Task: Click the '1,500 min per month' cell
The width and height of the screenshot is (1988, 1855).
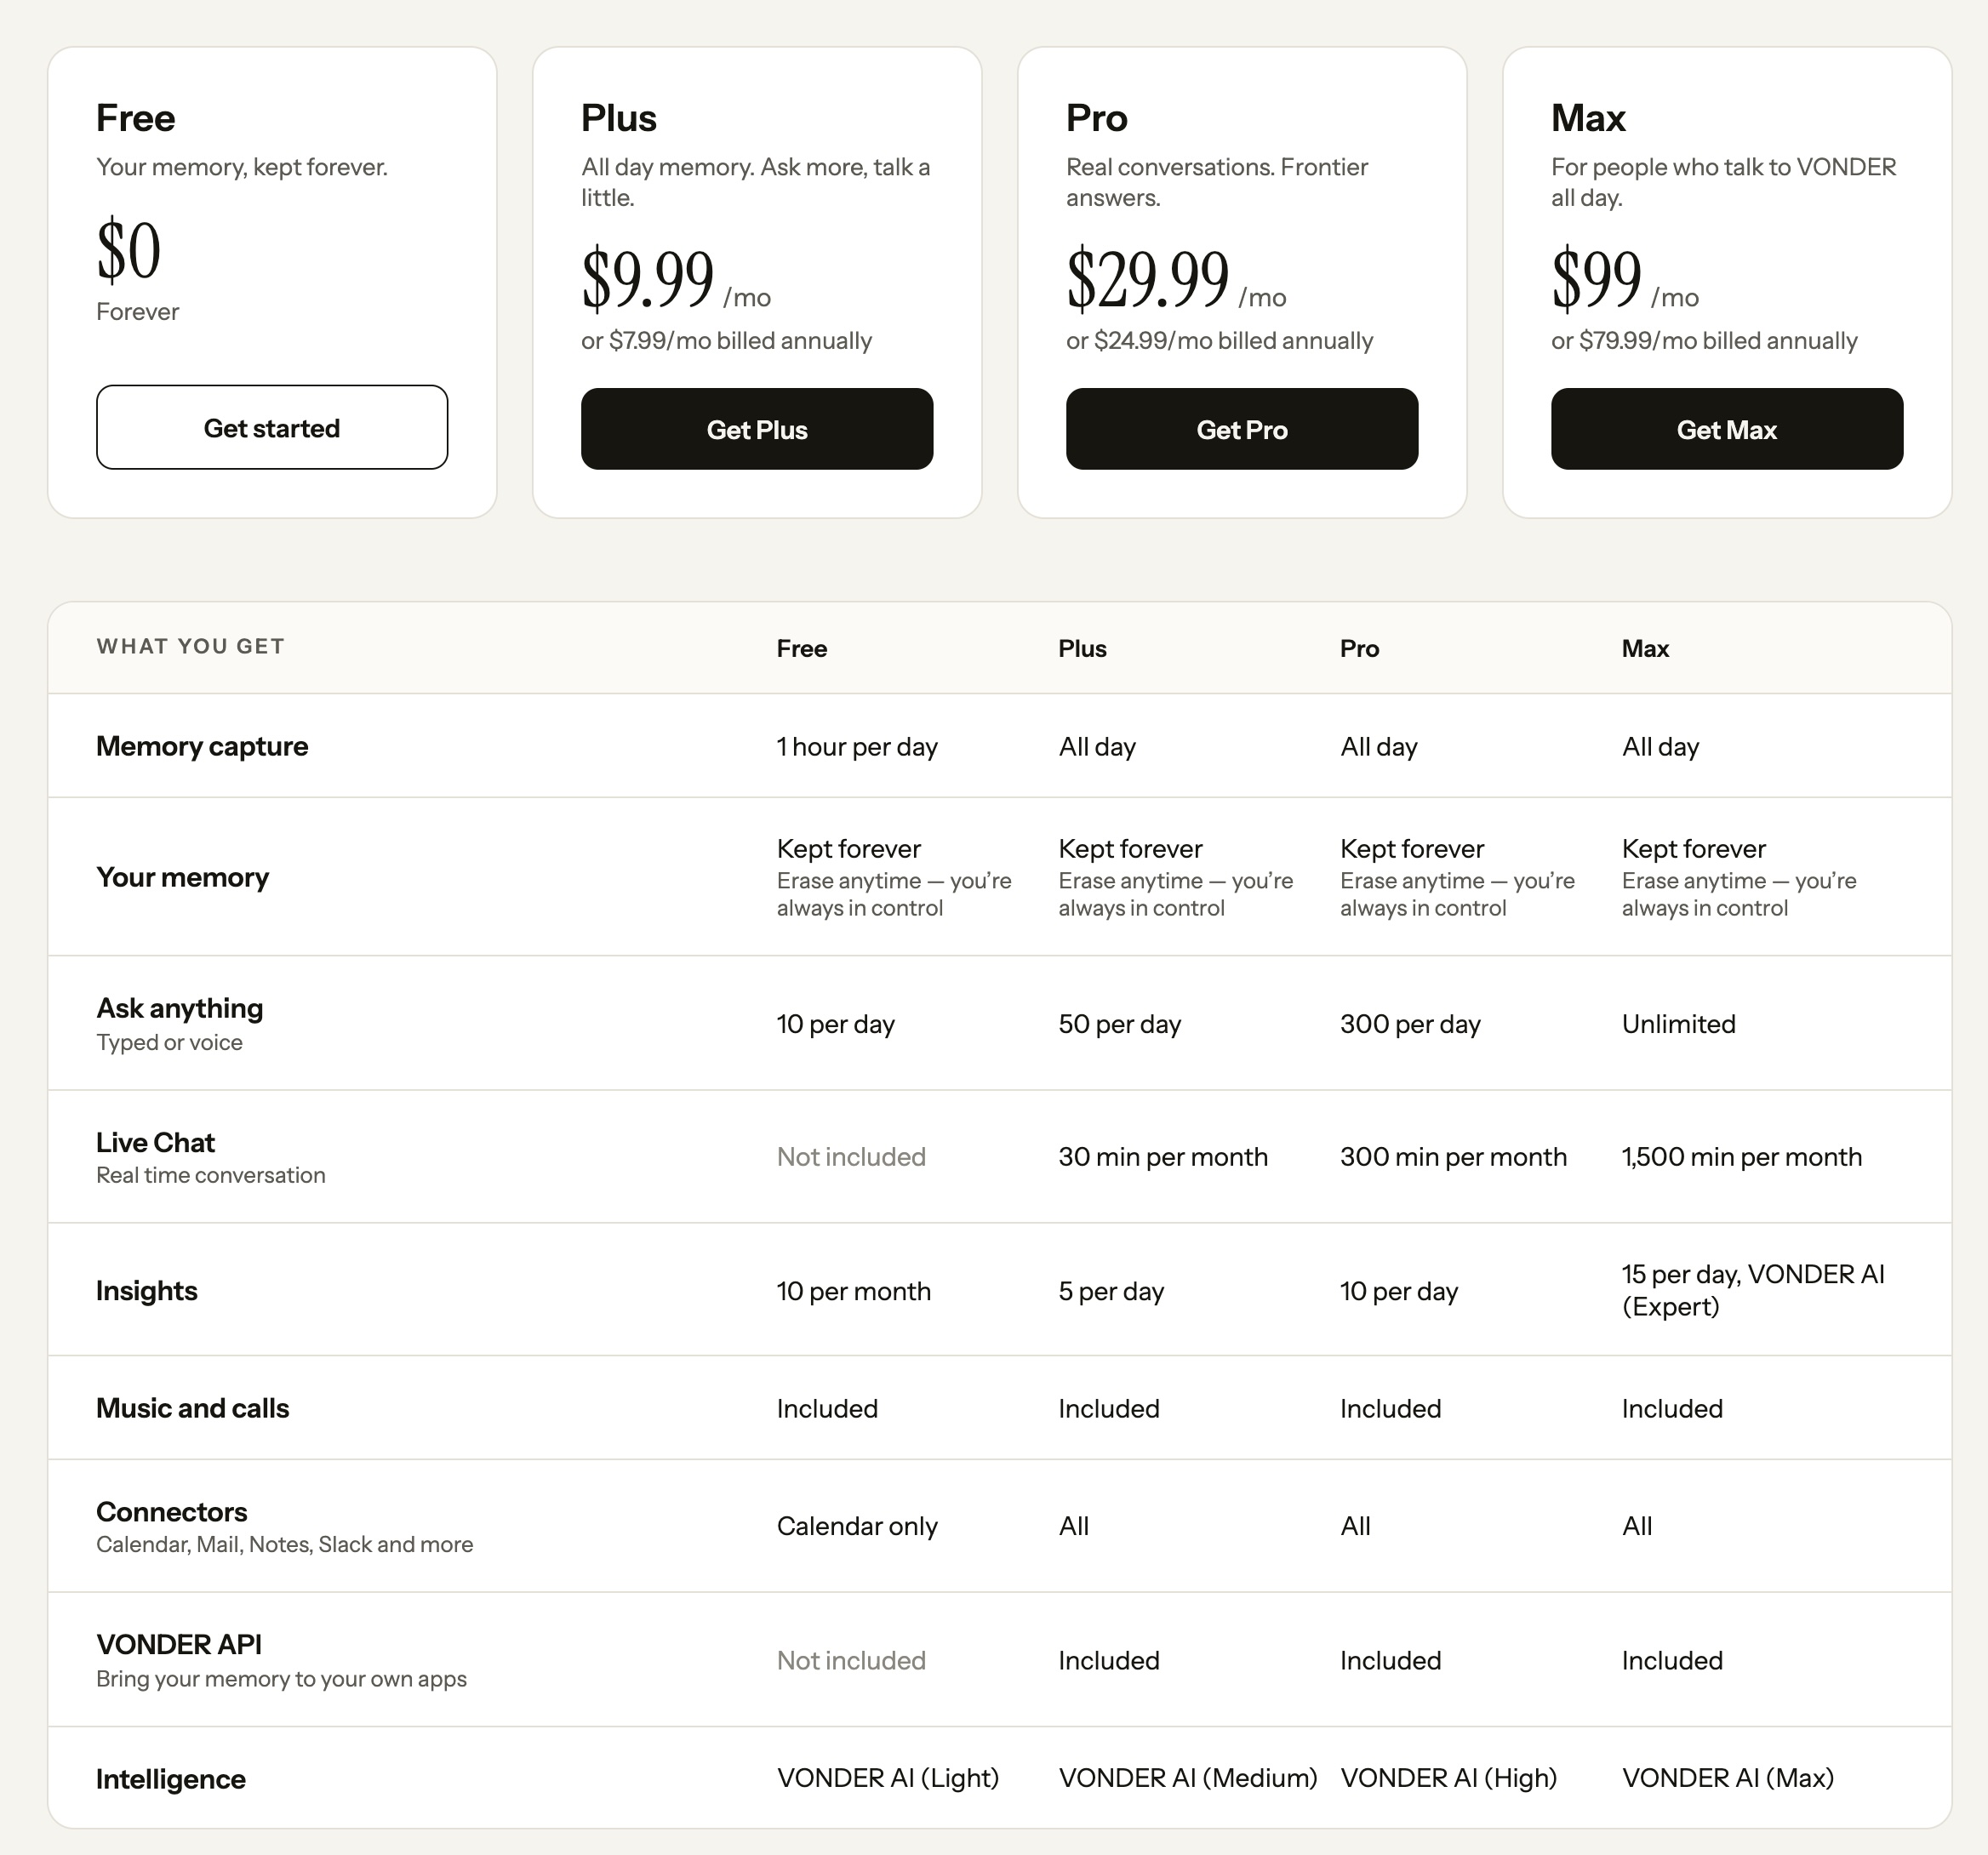Action: [x=1742, y=1157]
